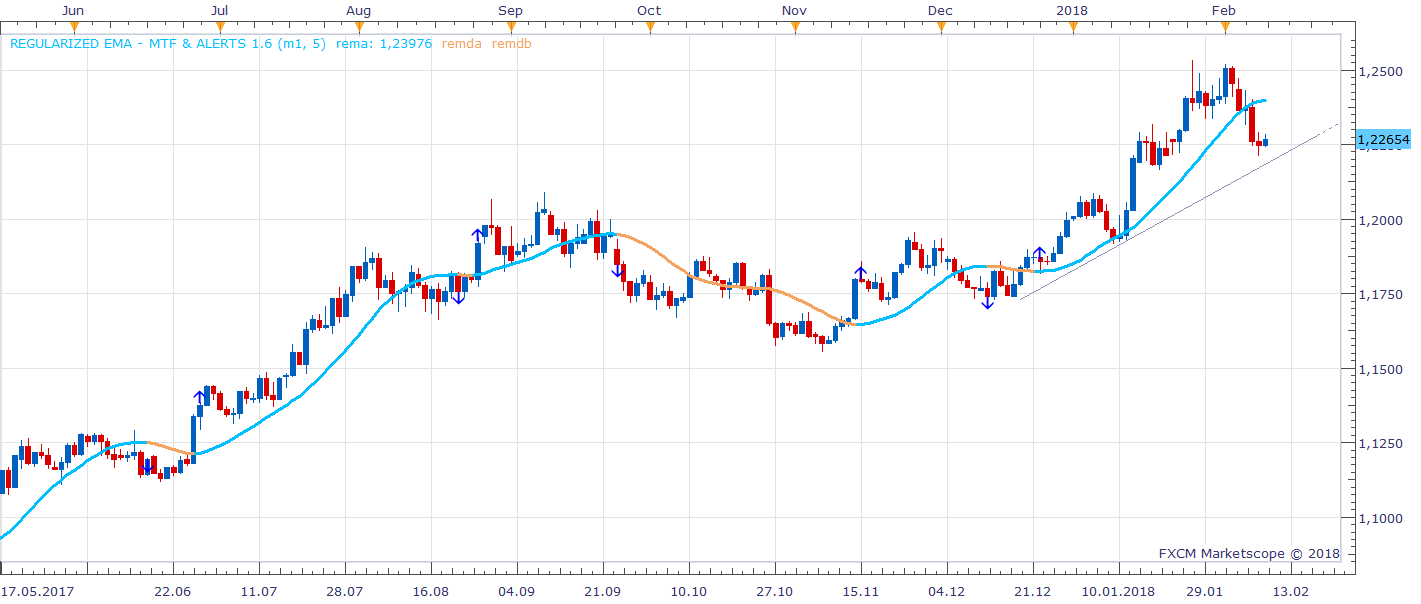The image size is (1421, 604).
Task: Click the orange marker under Feb
Action: pos(1225,27)
